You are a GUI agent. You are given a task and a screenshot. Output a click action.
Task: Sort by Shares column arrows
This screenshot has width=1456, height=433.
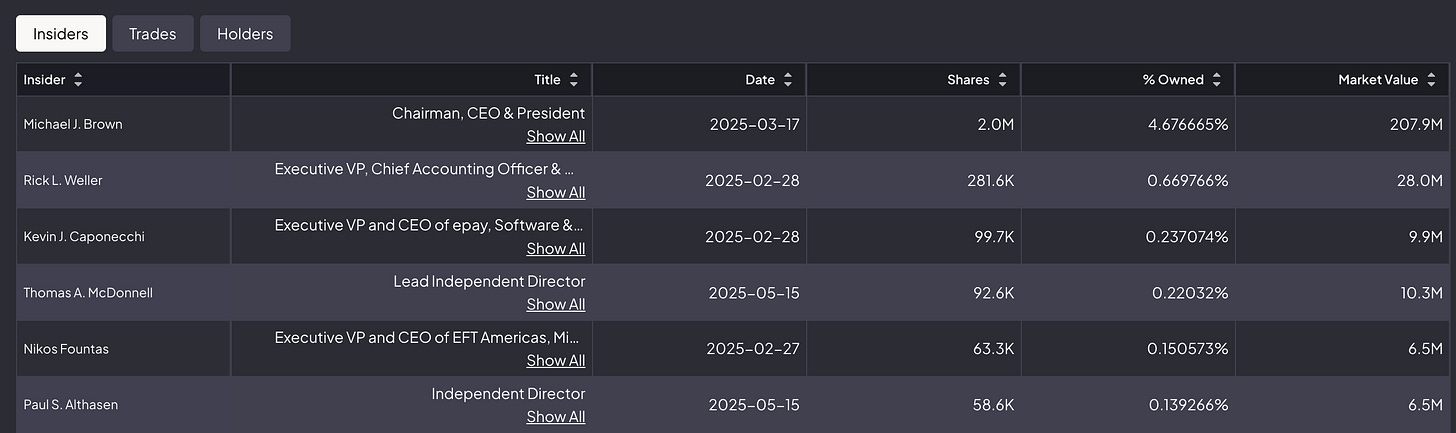[1002, 80]
